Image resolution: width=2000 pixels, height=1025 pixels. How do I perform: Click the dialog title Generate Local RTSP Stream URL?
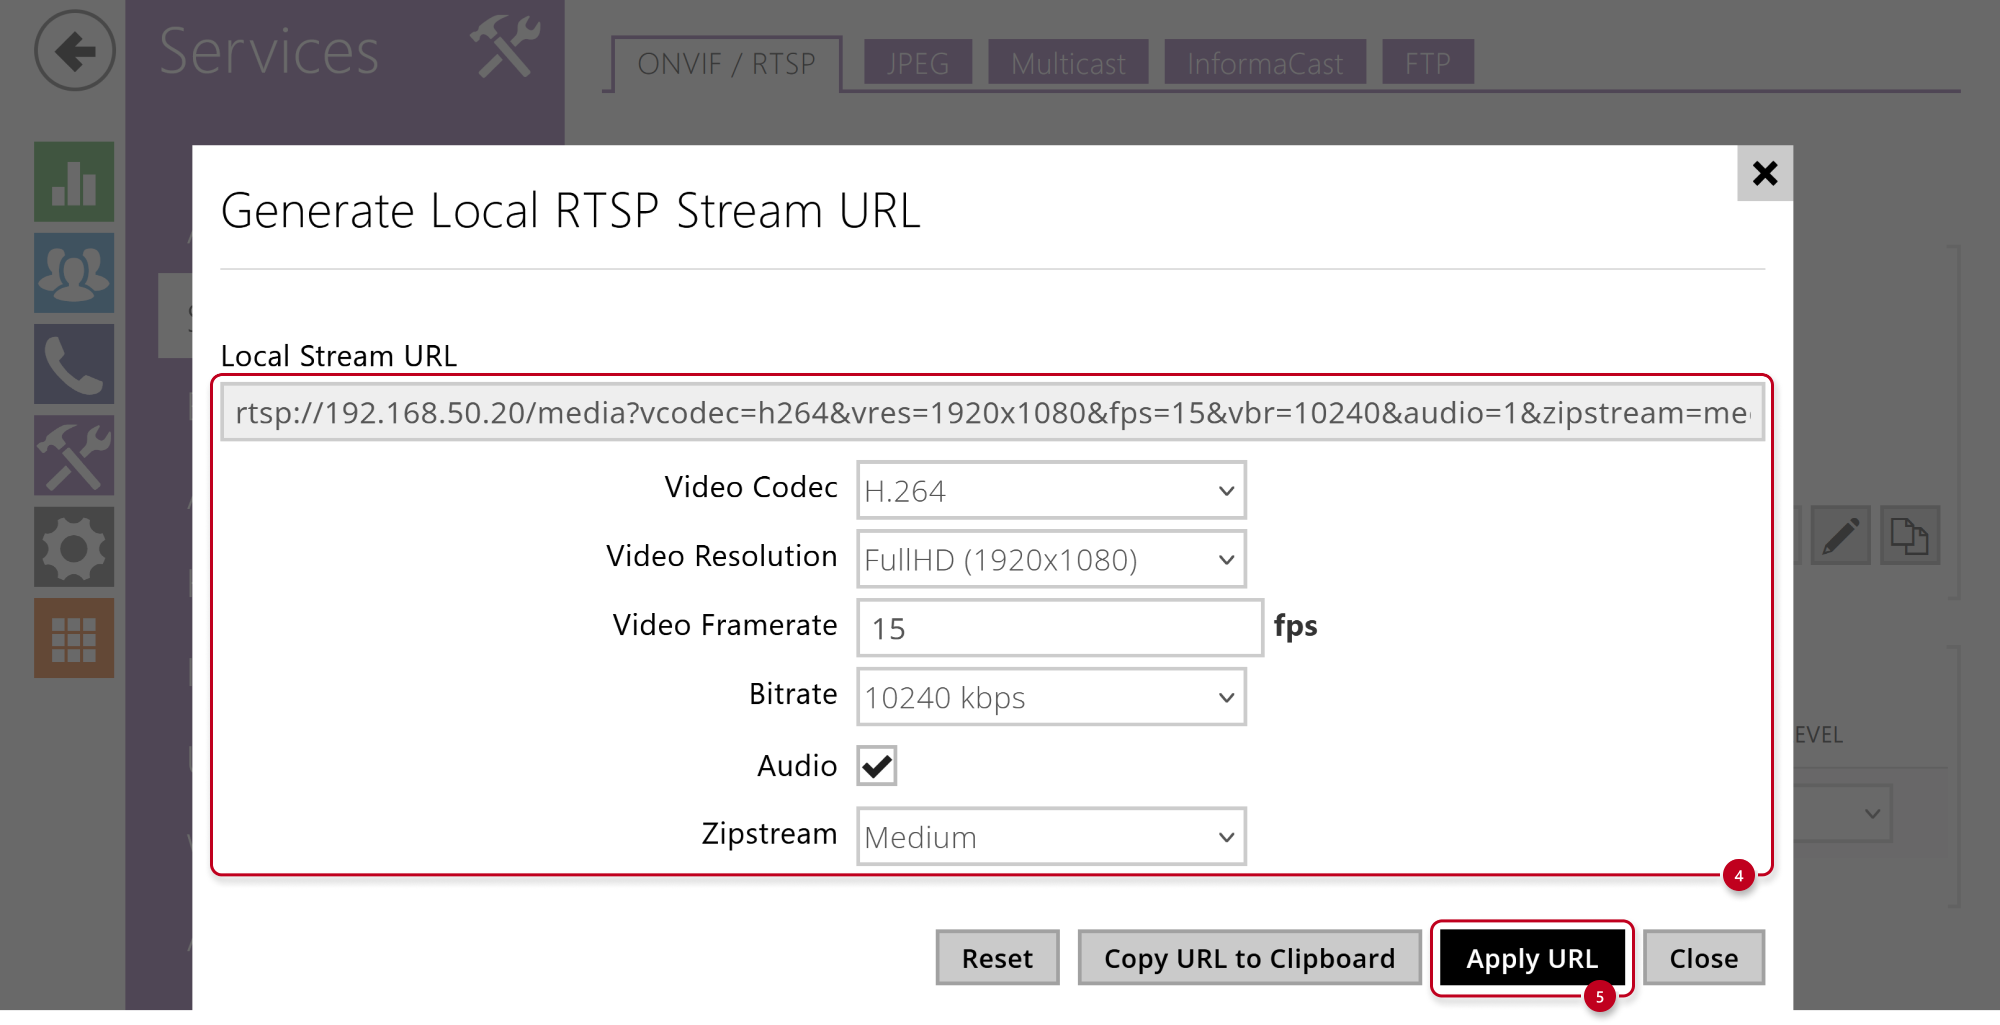click(x=571, y=211)
